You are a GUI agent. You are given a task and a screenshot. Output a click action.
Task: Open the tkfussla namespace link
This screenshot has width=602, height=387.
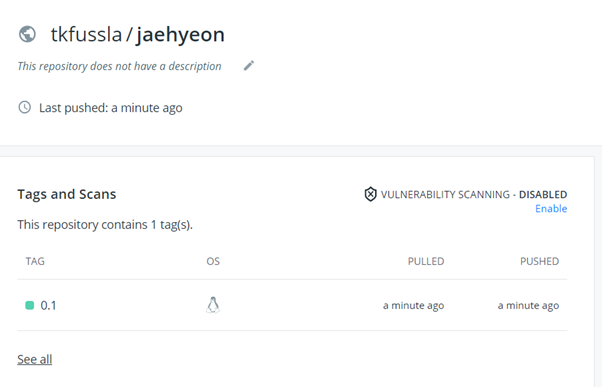pos(86,34)
